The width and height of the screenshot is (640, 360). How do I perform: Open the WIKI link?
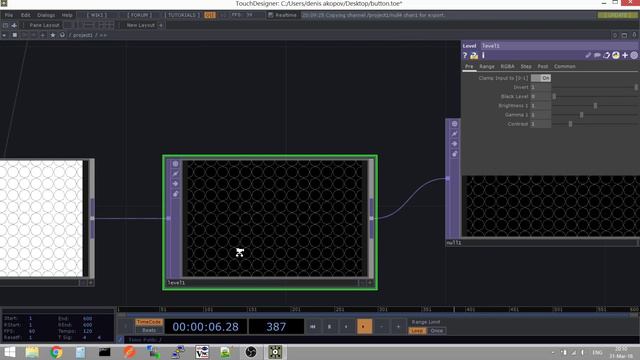click(x=97, y=15)
